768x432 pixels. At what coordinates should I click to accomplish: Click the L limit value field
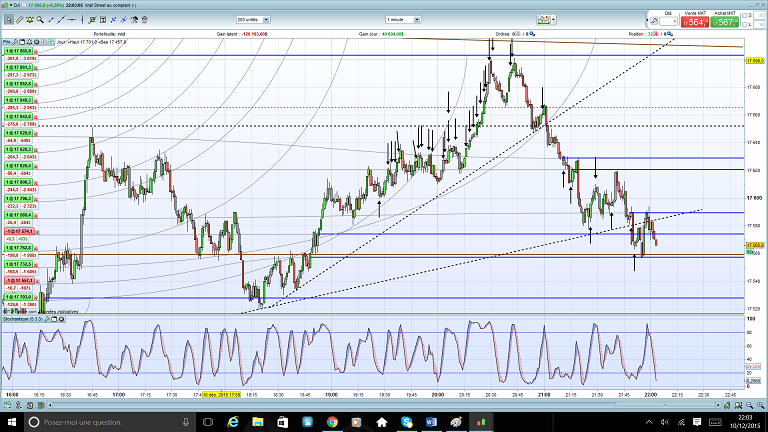click(759, 25)
